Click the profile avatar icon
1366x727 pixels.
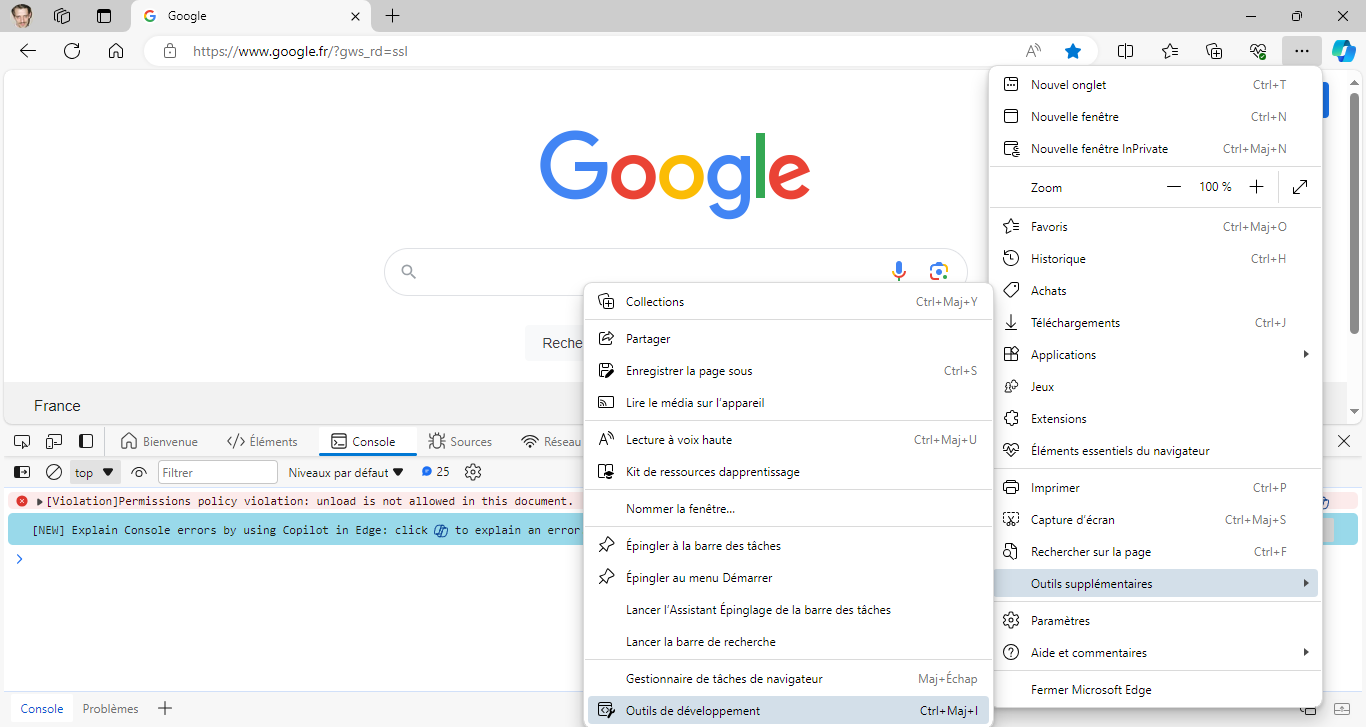coord(21,16)
